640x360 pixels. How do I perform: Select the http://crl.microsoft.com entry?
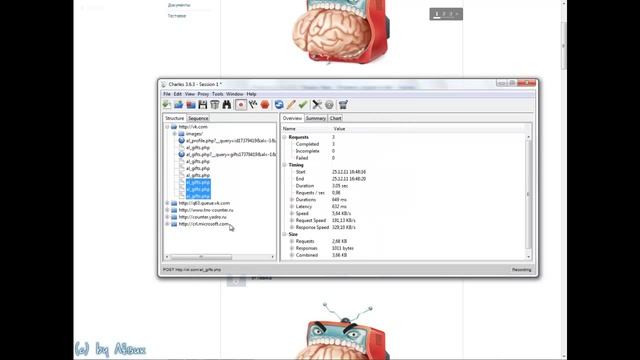pyautogui.click(x=204, y=224)
